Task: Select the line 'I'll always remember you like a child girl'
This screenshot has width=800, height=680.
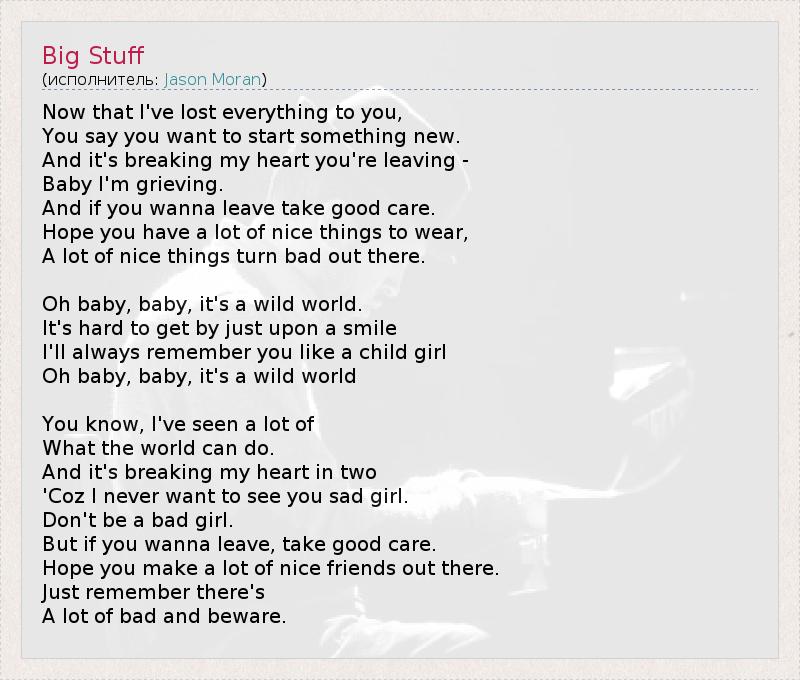Action: pyautogui.click(x=244, y=352)
